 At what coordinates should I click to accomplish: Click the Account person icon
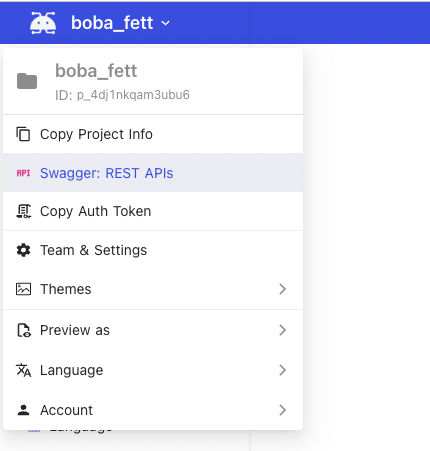pos(23,410)
